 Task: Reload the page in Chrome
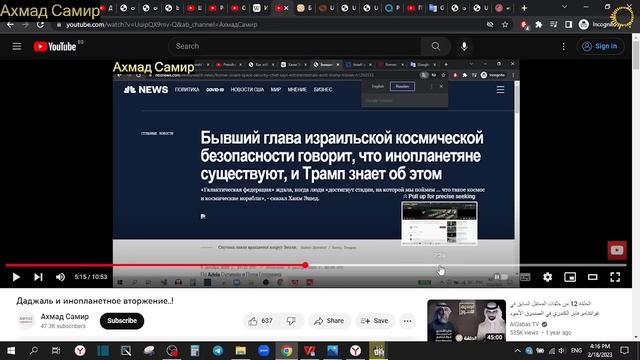tap(40, 24)
